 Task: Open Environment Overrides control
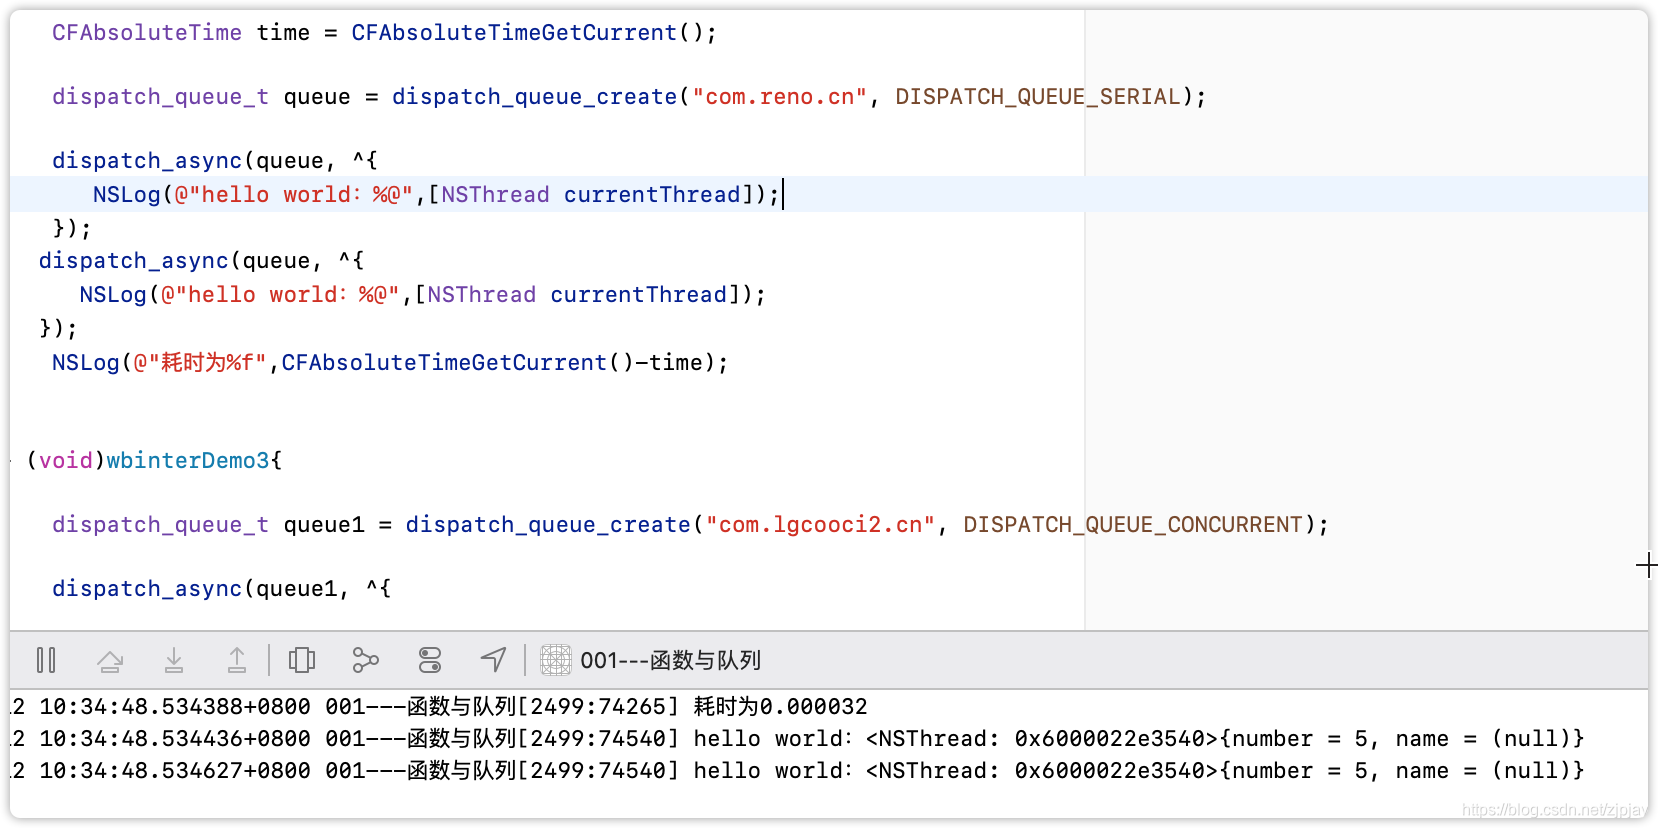(x=430, y=660)
